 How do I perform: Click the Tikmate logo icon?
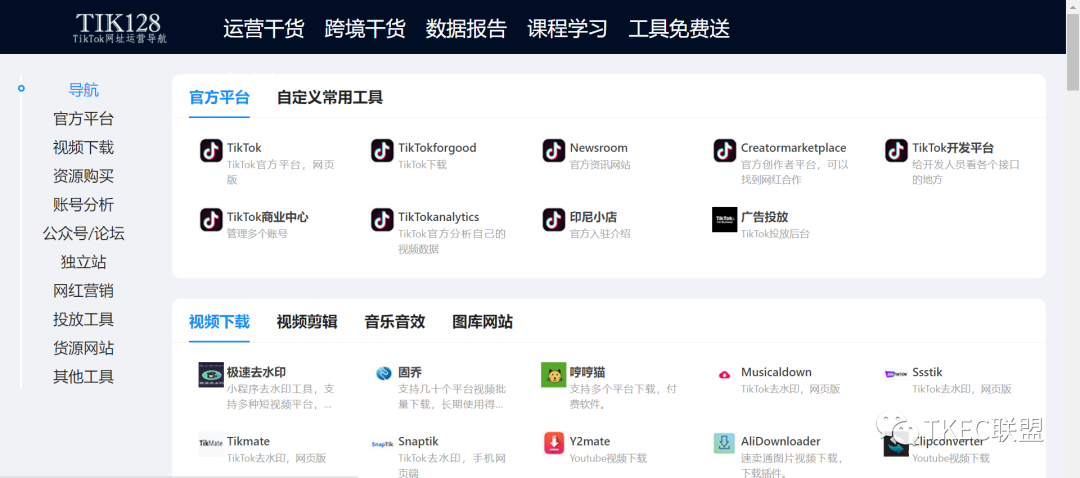pyautogui.click(x=211, y=444)
